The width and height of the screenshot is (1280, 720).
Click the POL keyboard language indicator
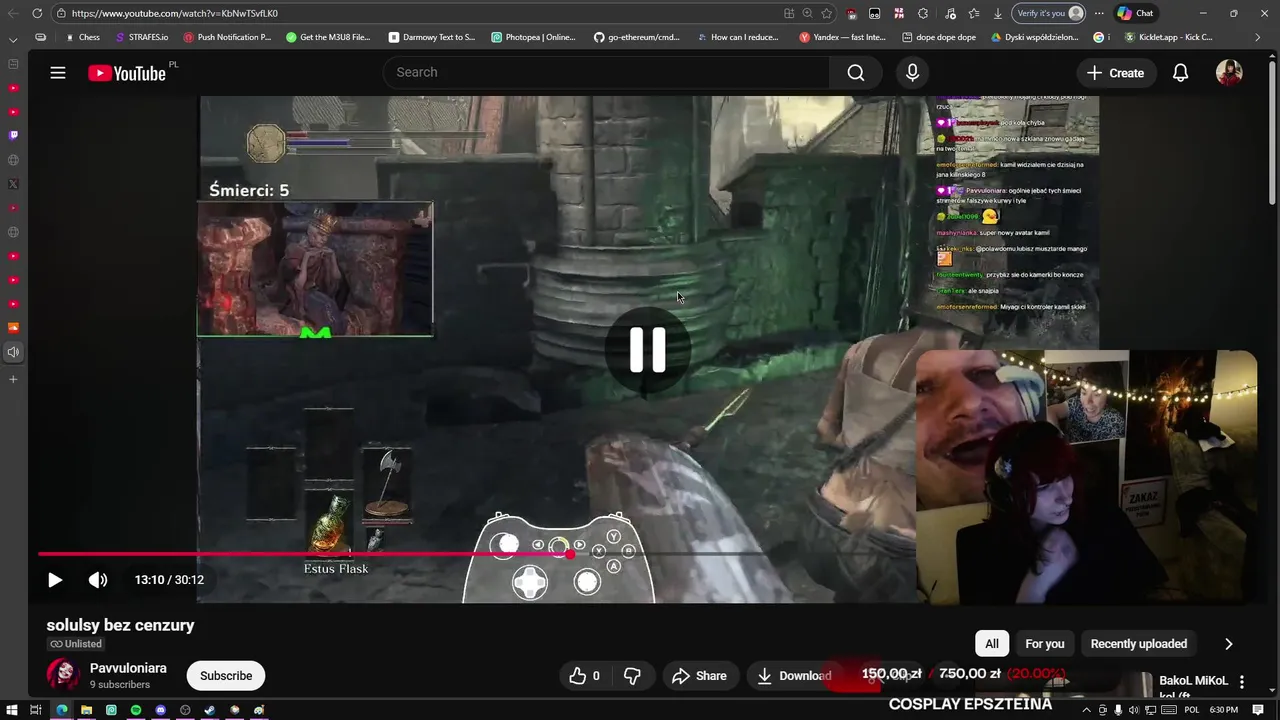1191,710
